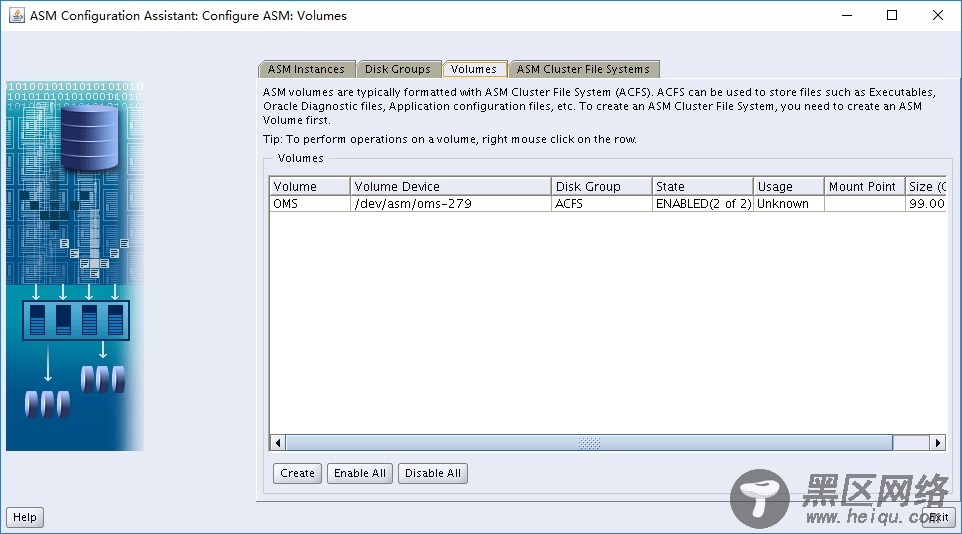This screenshot has width=962, height=534.
Task: Click the ACFS disk group cell
Action: [602, 204]
